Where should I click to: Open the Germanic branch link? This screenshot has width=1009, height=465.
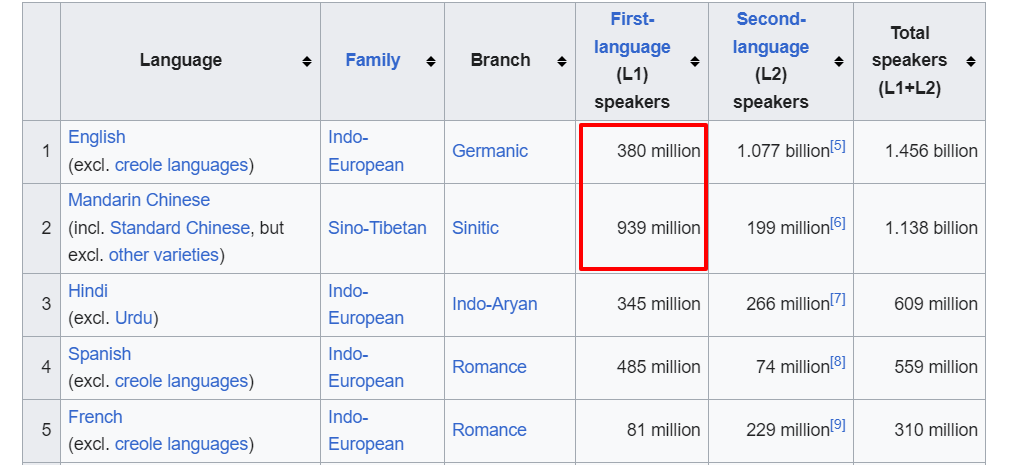pyautogui.click(x=490, y=151)
